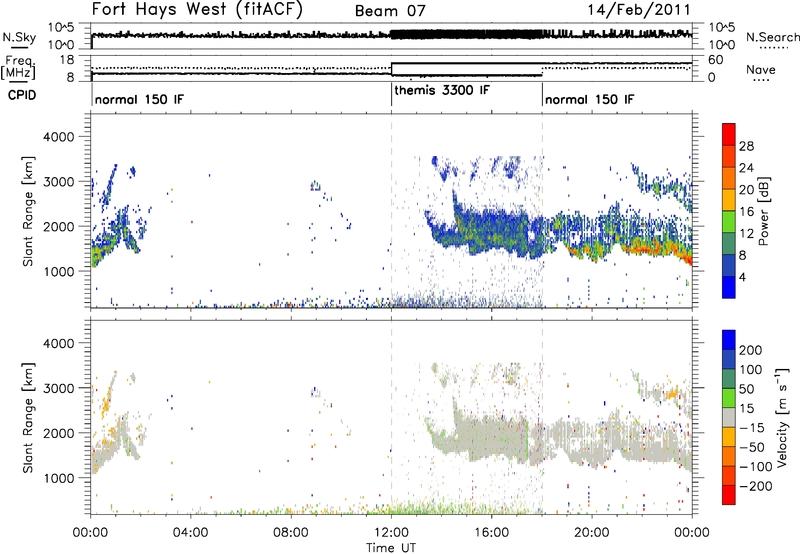Click the '16:00' time tick label

point(491,533)
